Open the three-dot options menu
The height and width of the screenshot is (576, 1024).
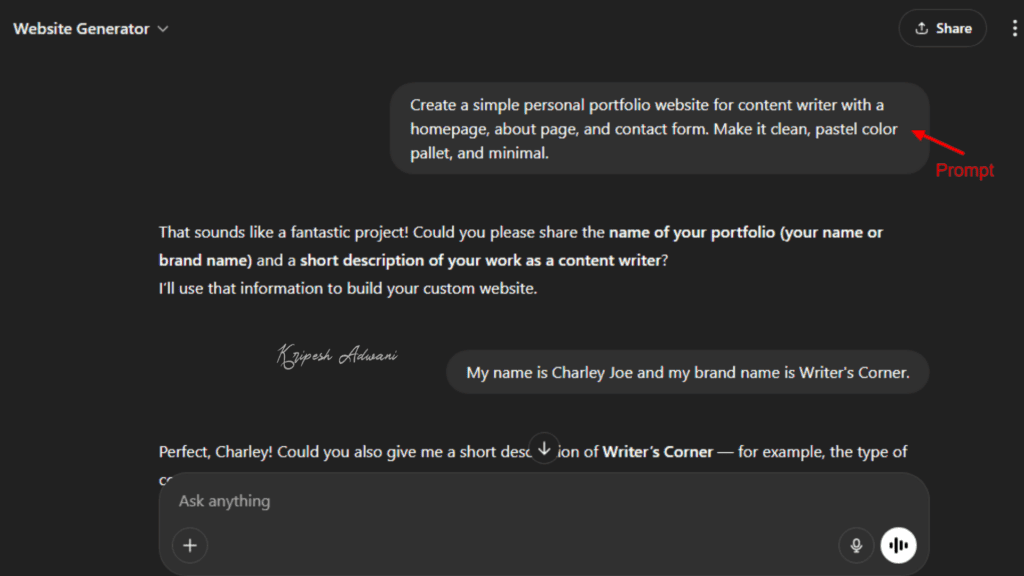click(x=1014, y=28)
